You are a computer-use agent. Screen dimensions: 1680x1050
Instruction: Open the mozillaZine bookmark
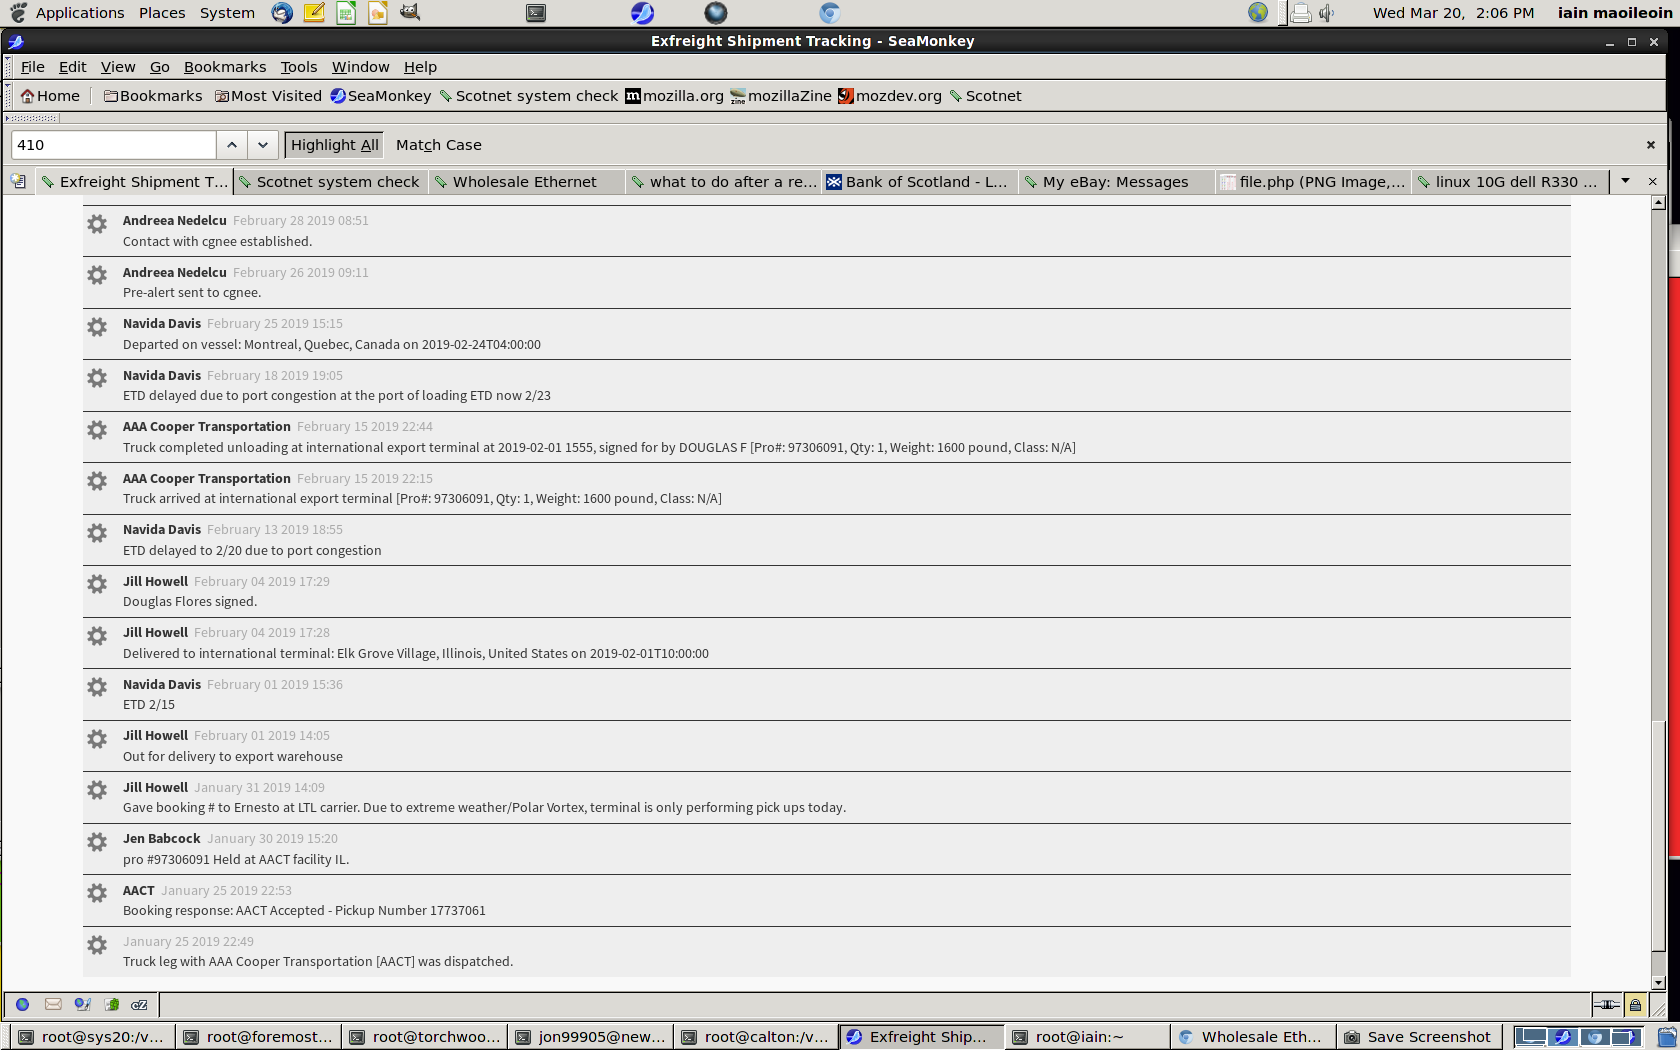(781, 96)
